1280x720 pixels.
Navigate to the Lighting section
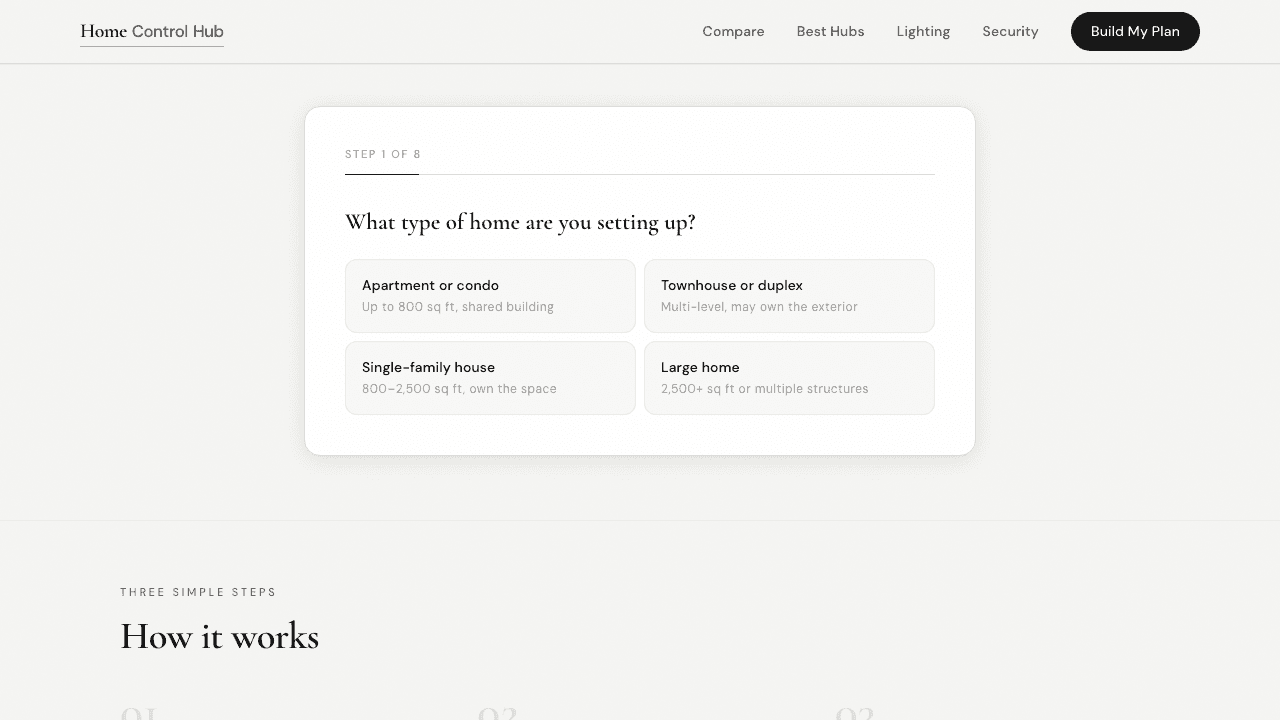click(923, 31)
